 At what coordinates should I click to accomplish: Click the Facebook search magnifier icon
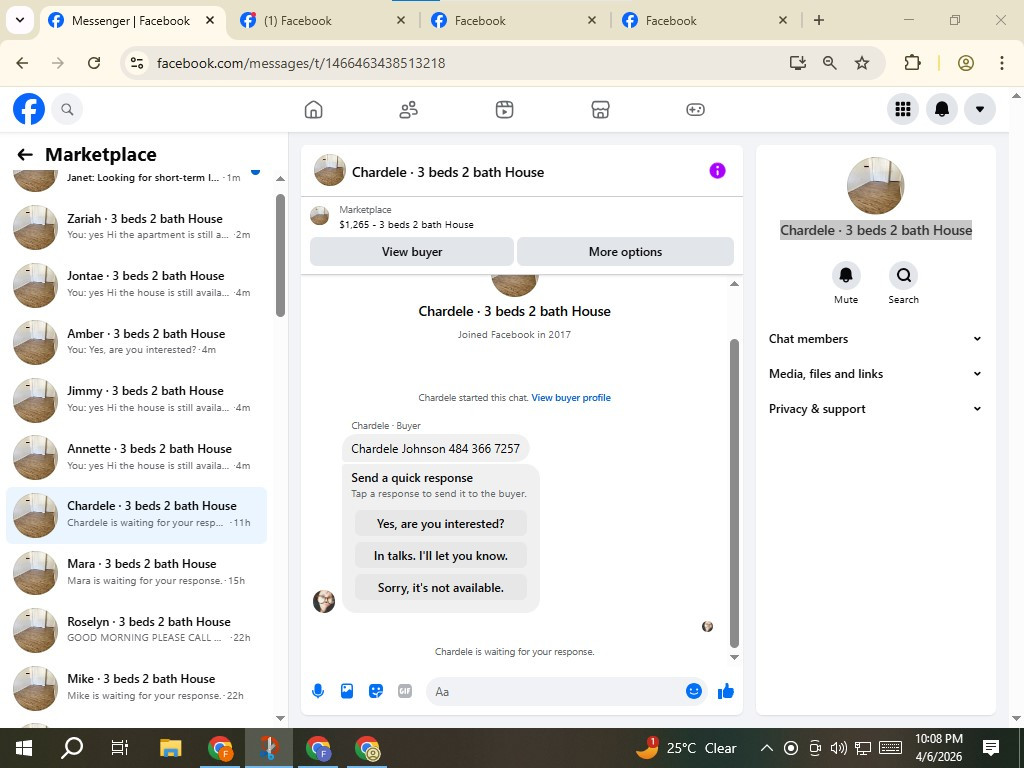click(67, 109)
